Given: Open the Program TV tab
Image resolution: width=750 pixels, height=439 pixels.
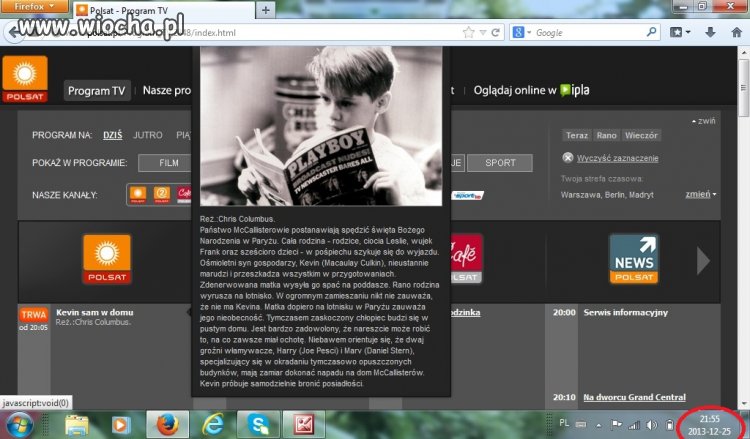Looking at the screenshot, I should click(97, 90).
